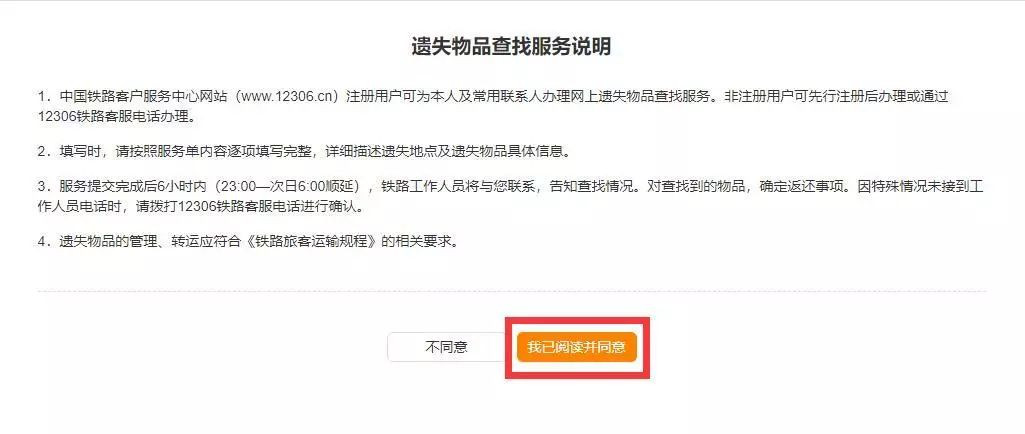Screen dimensions: 1025x434
Task: Click the 的相关要求 text ending item 4
Action: coord(413,241)
